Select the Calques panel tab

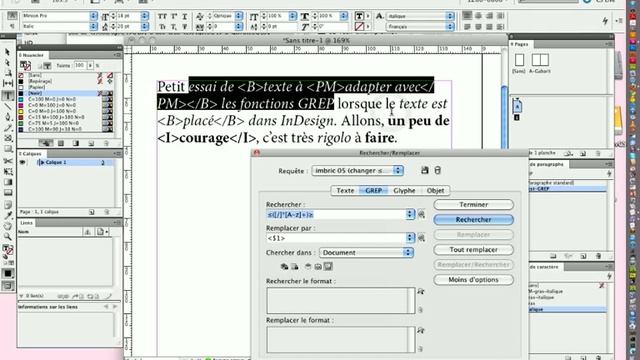(31, 154)
